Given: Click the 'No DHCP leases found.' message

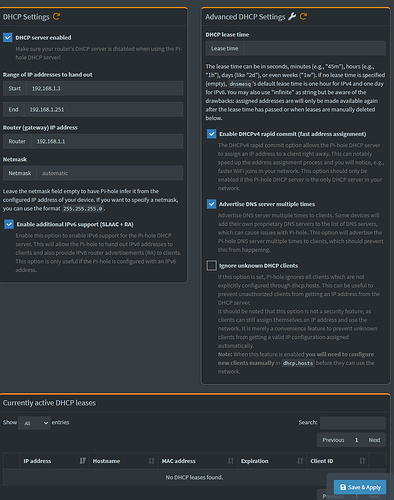Looking at the screenshot, I should pos(194,477).
